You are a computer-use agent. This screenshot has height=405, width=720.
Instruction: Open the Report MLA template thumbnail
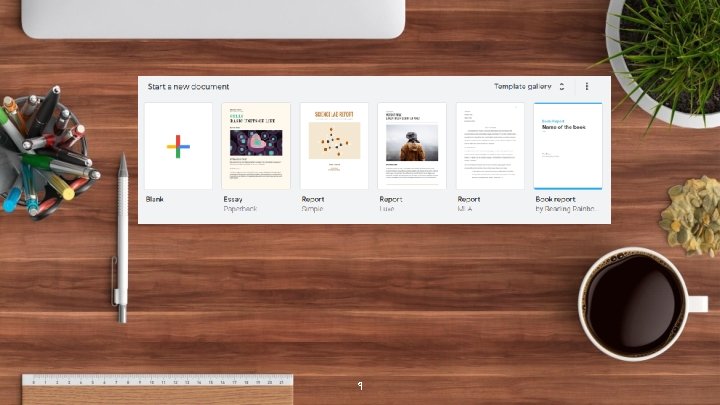click(x=490, y=146)
